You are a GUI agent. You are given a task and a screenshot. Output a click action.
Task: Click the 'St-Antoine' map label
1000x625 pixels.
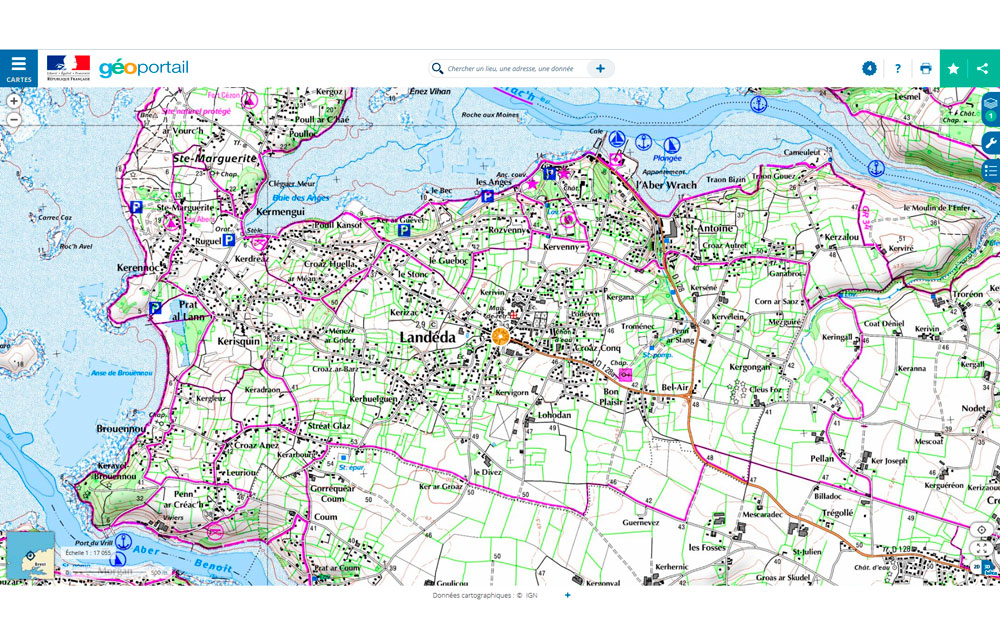point(709,228)
